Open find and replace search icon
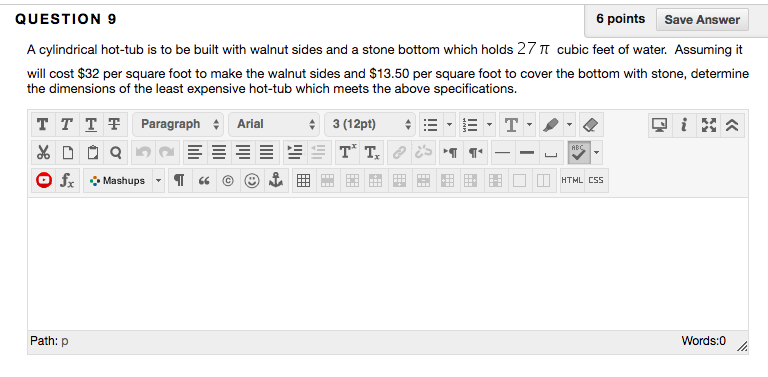This screenshot has height=377, width=768. tap(115, 153)
